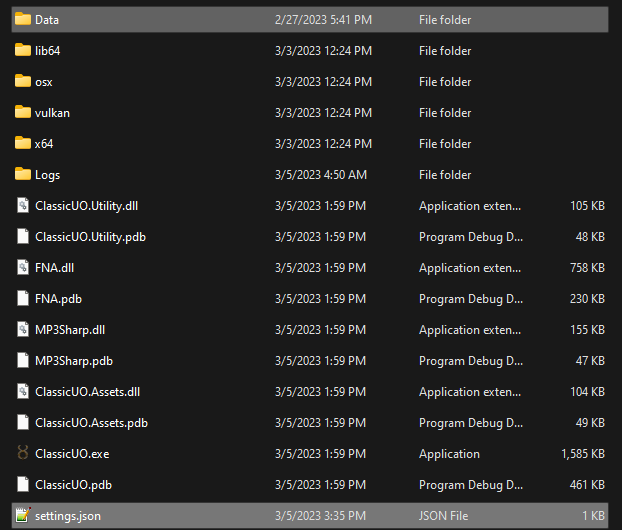This screenshot has height=530, width=622.
Task: Click the "104 KB" size value
Action: point(587,392)
